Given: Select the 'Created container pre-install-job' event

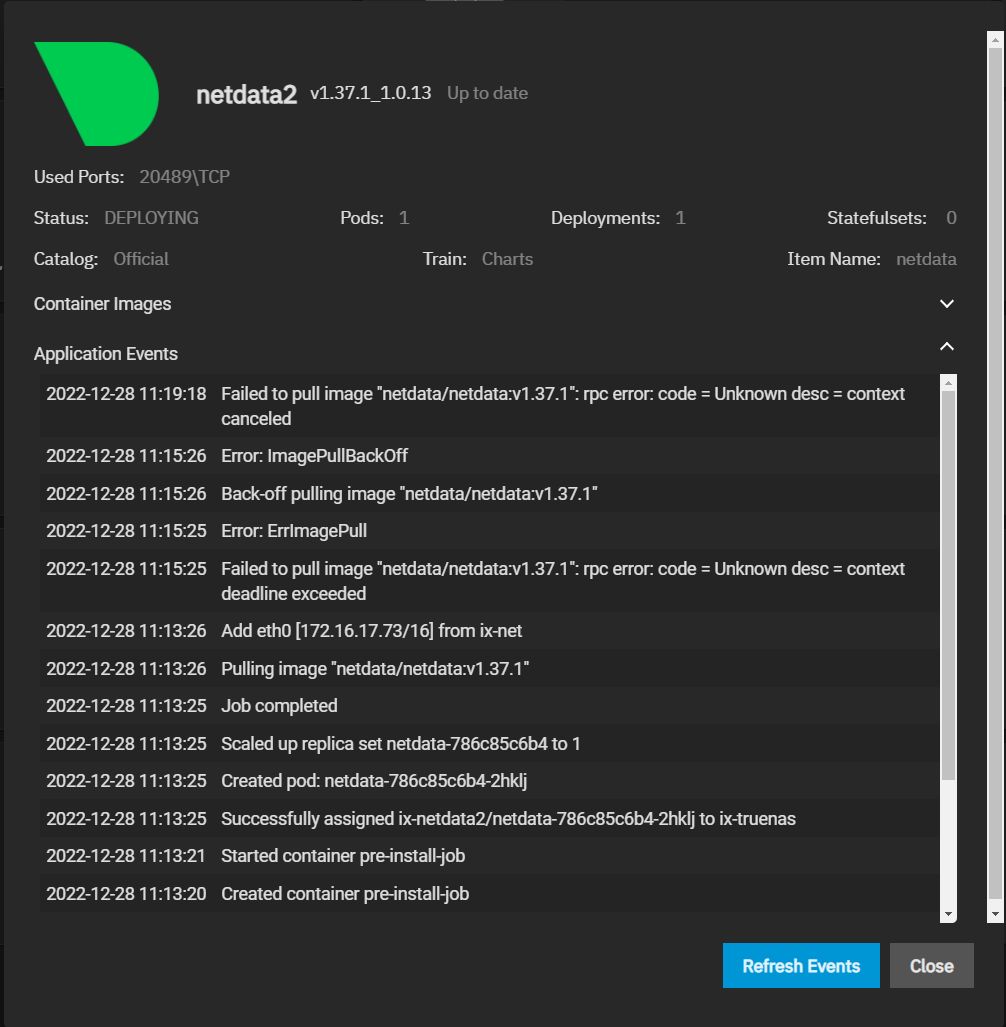Looking at the screenshot, I should [x=489, y=894].
